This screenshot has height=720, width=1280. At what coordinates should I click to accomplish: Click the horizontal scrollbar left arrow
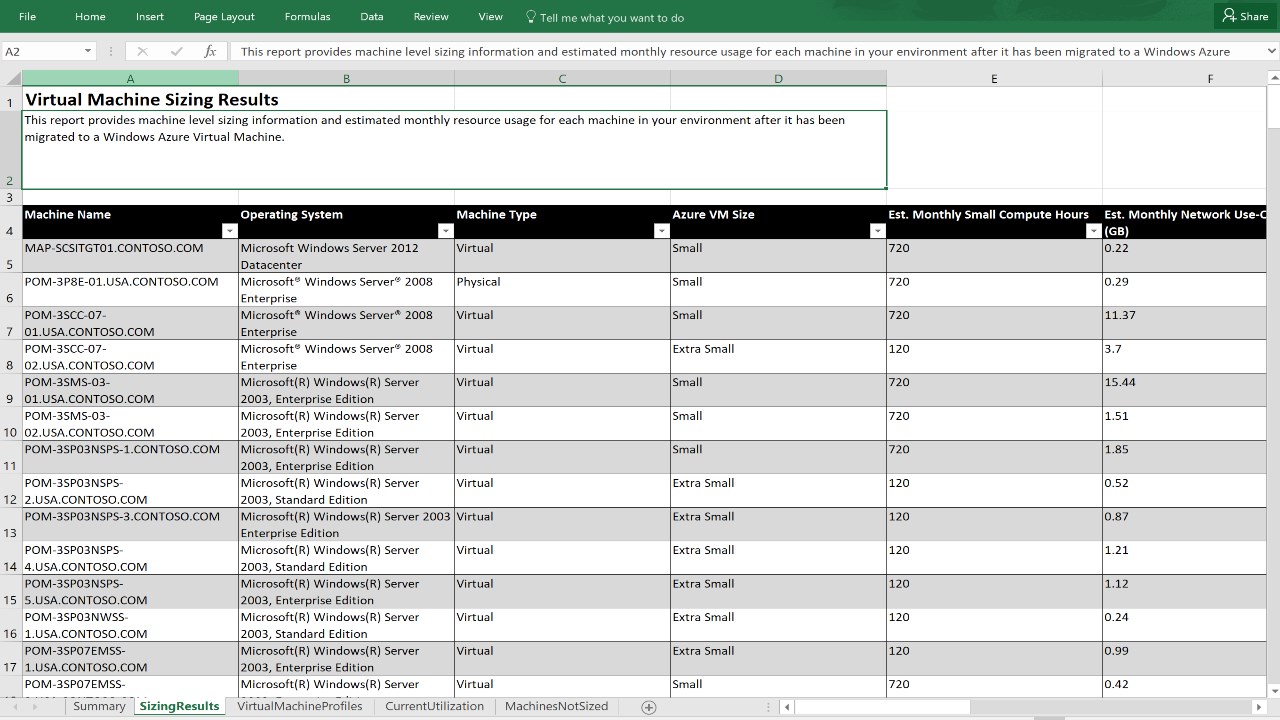(788, 707)
